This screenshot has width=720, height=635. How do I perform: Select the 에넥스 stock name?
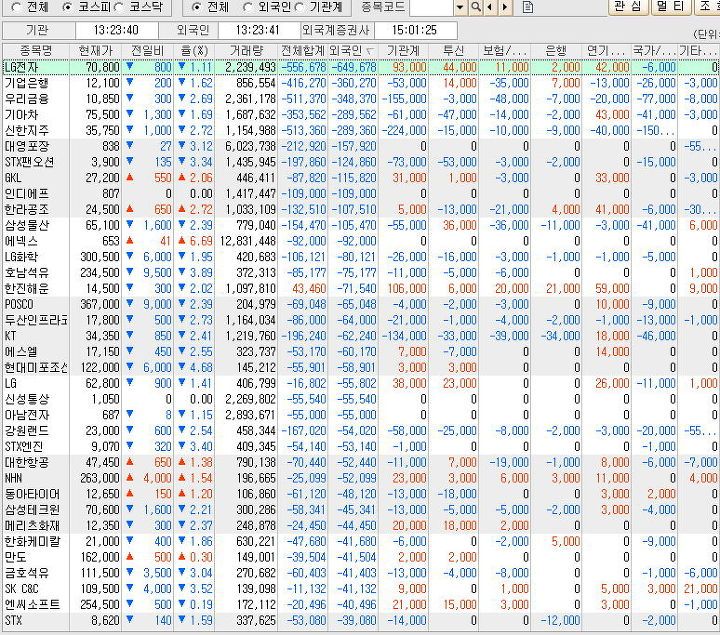tap(21, 241)
